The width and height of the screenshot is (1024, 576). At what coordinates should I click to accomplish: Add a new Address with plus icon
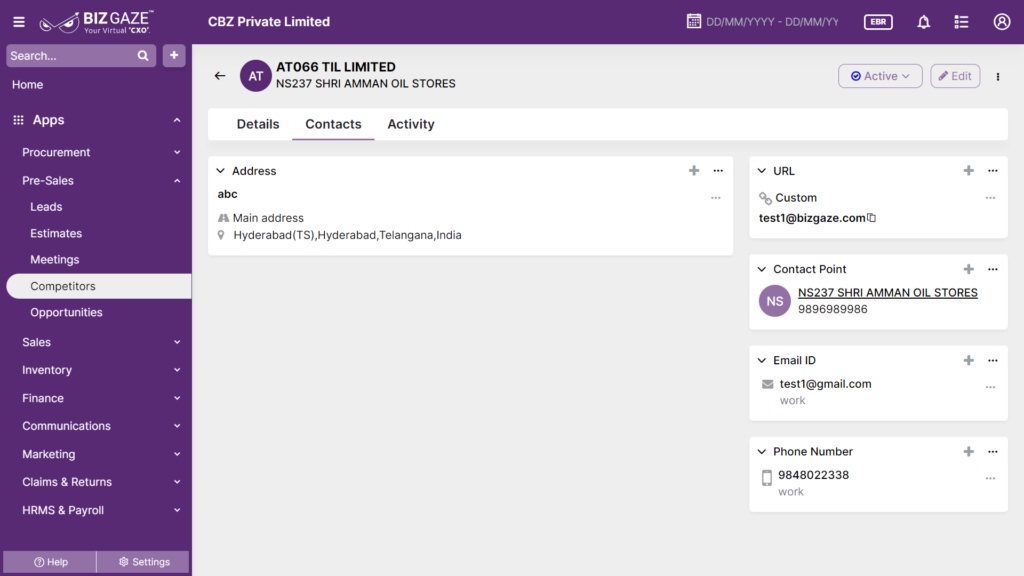coord(694,170)
